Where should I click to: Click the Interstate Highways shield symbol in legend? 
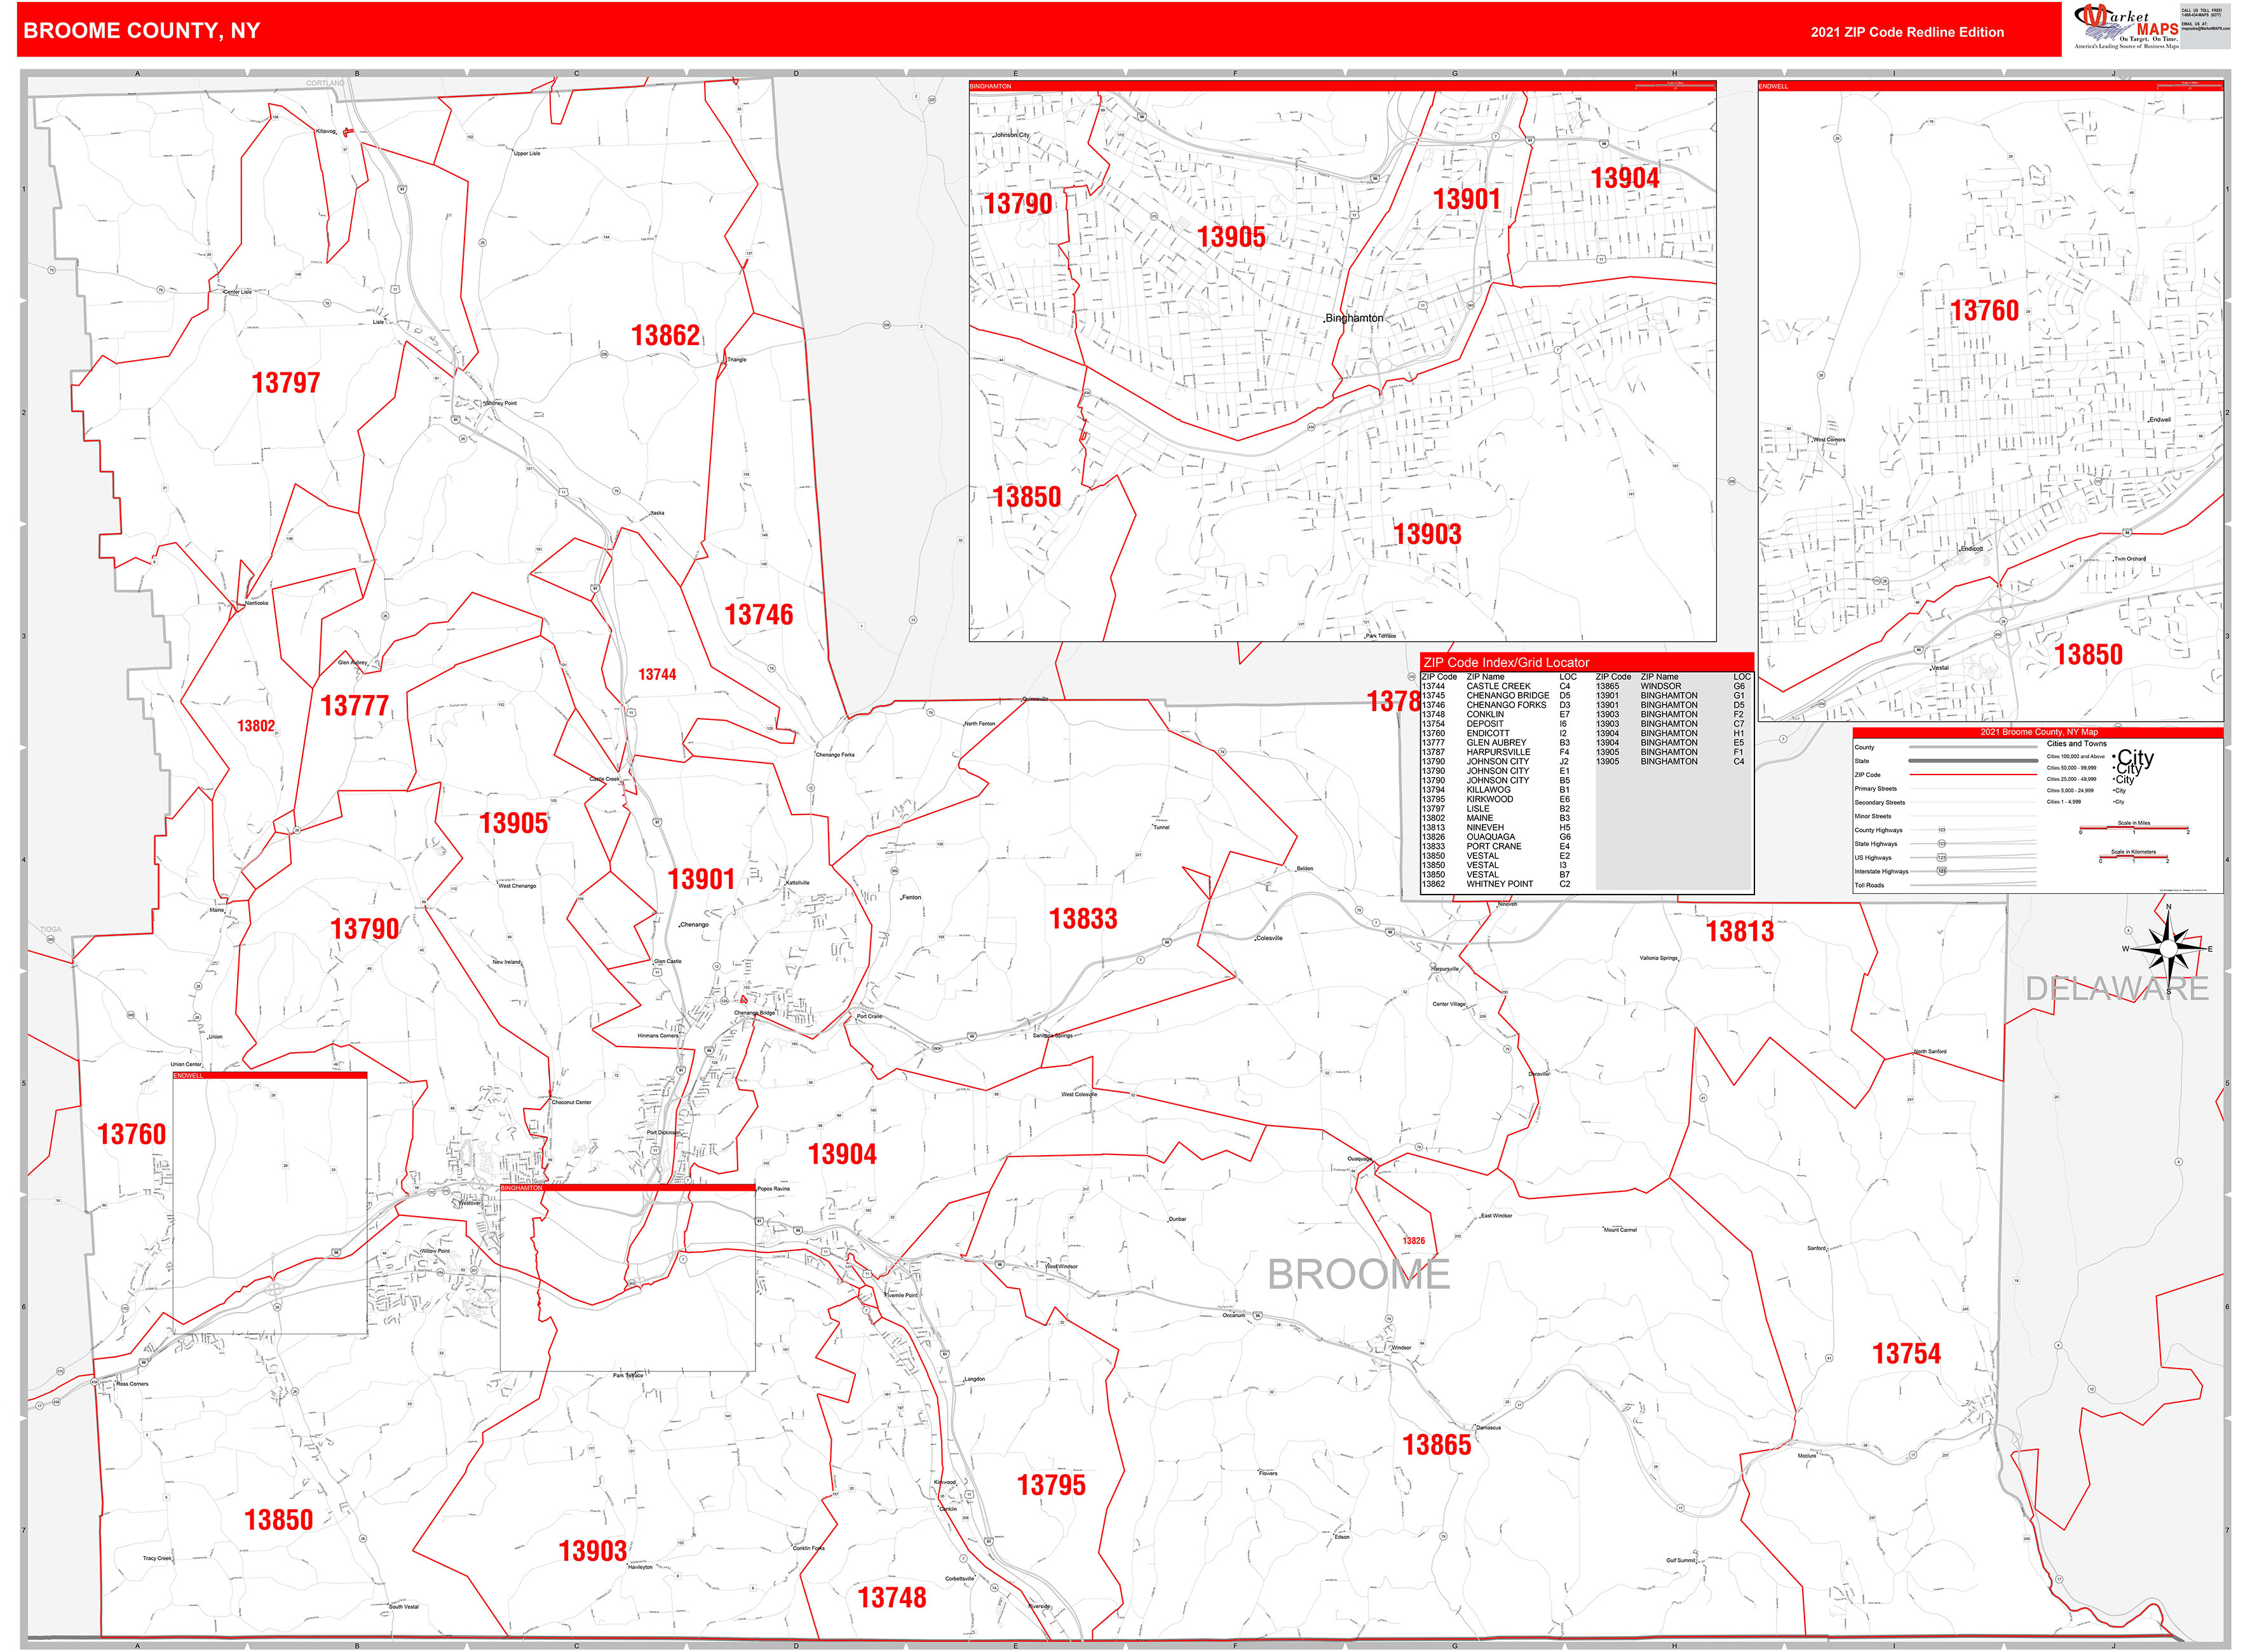coord(1942,872)
